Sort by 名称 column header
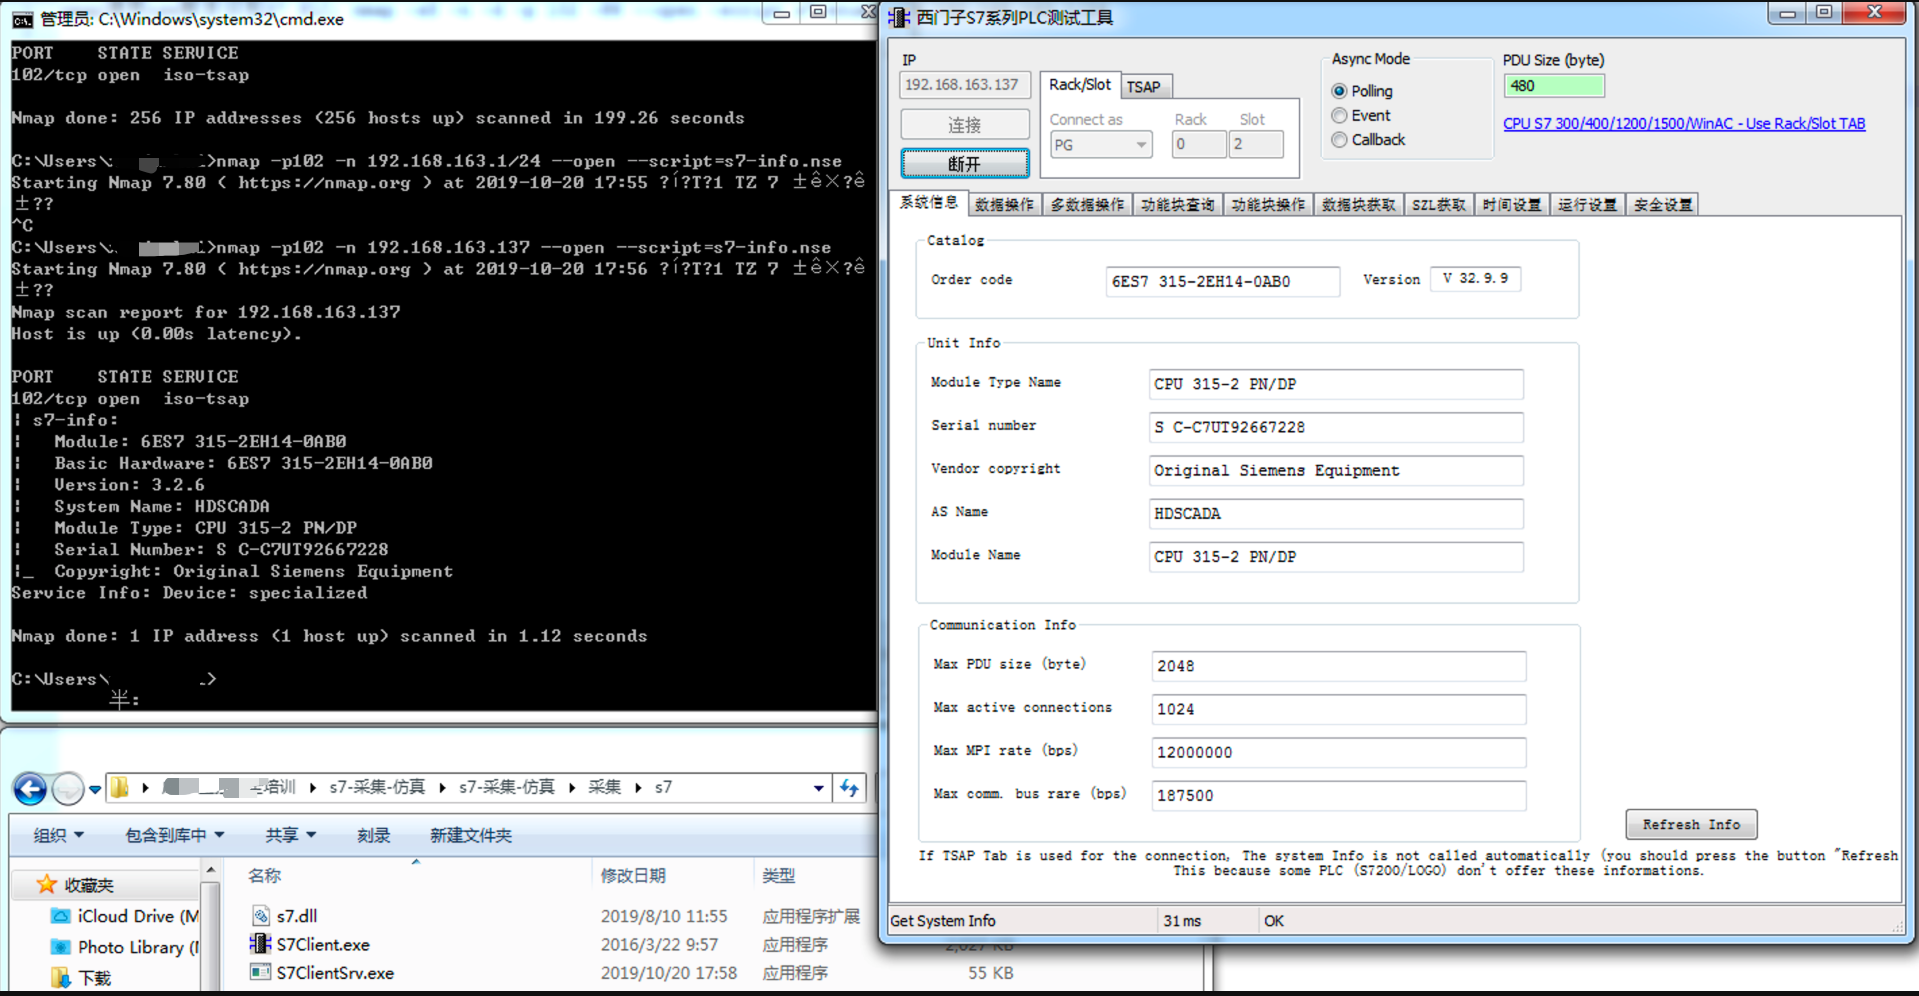Screen dimensions: 1919x996 click(265, 875)
